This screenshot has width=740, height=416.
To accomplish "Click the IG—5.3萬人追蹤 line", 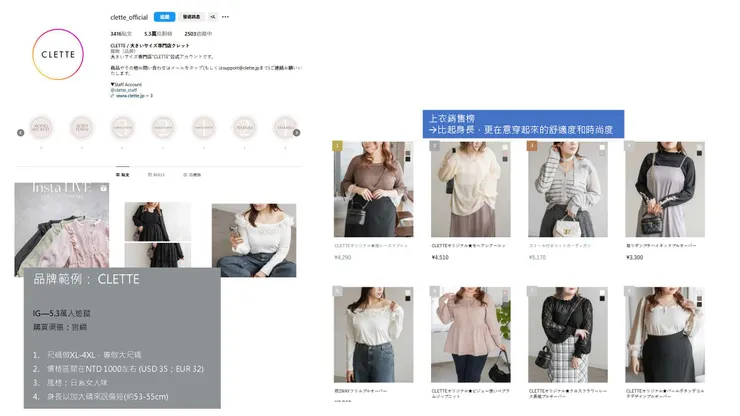I will 61,313.
